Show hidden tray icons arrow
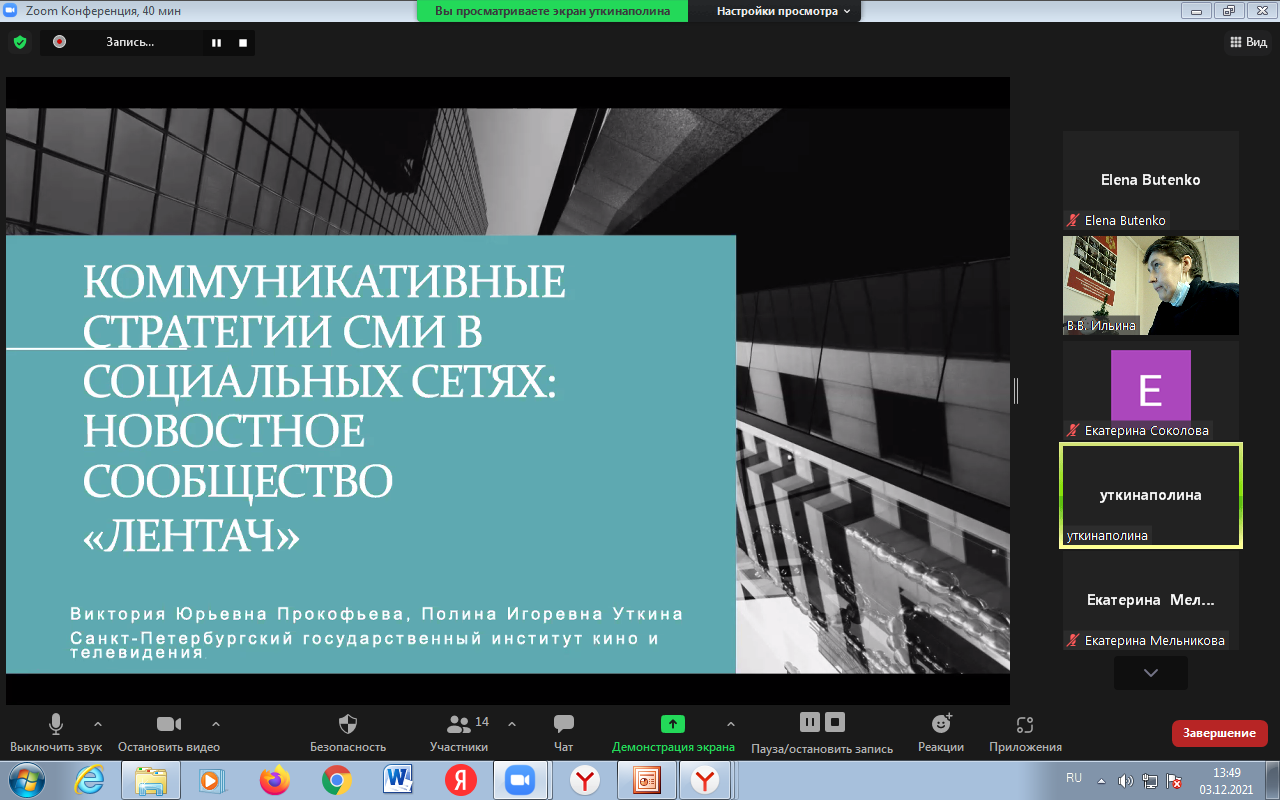 coord(1101,781)
